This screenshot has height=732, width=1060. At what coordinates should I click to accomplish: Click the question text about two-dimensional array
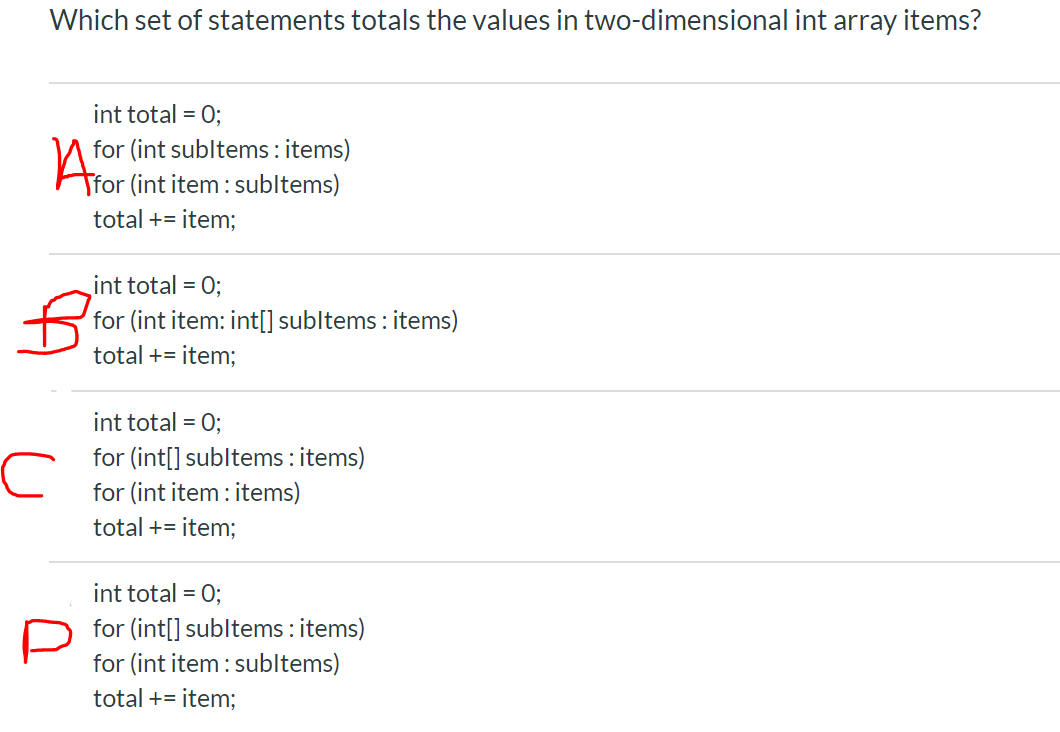(x=515, y=21)
